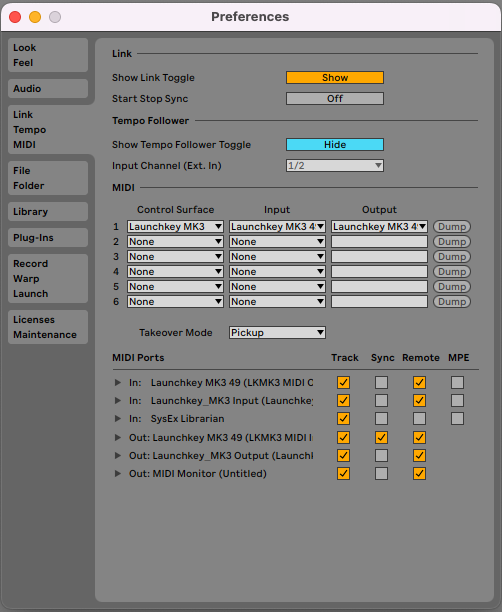This screenshot has height=612, width=502.
Task: Expand Out: Launchkey MK3 49 port row
Action: click(117, 438)
